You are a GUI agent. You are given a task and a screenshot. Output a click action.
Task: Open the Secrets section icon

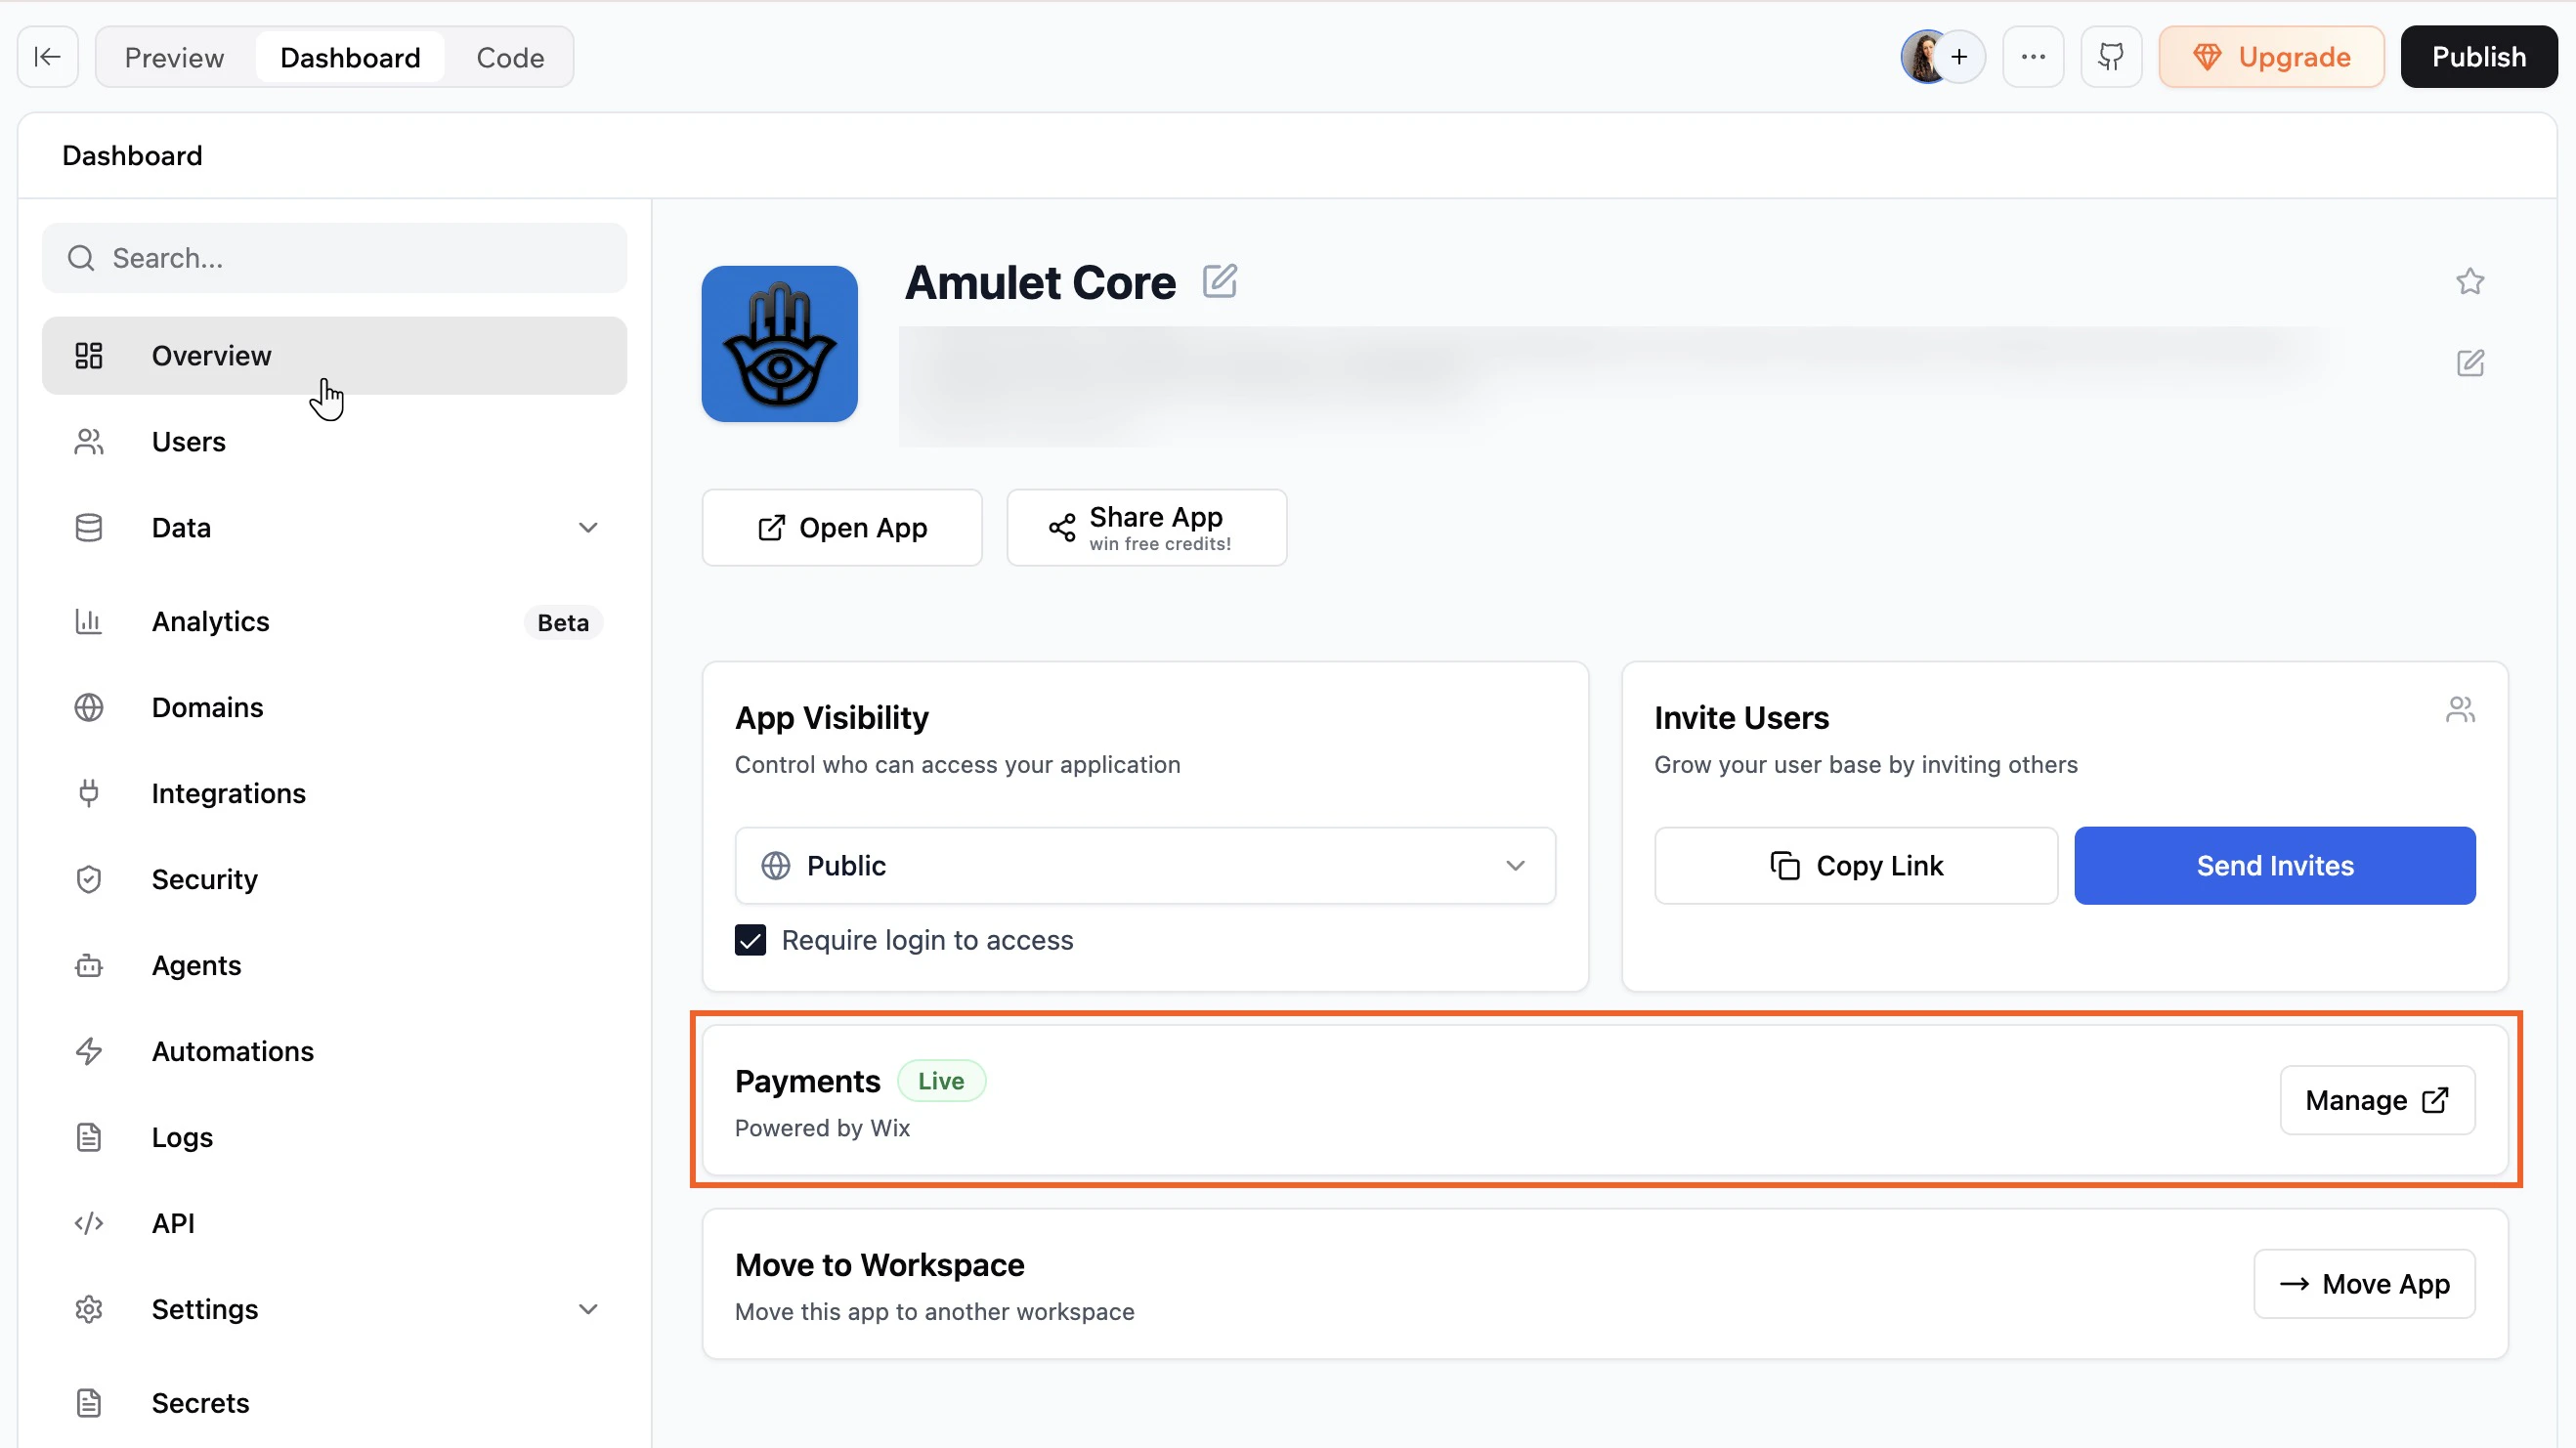[89, 1402]
